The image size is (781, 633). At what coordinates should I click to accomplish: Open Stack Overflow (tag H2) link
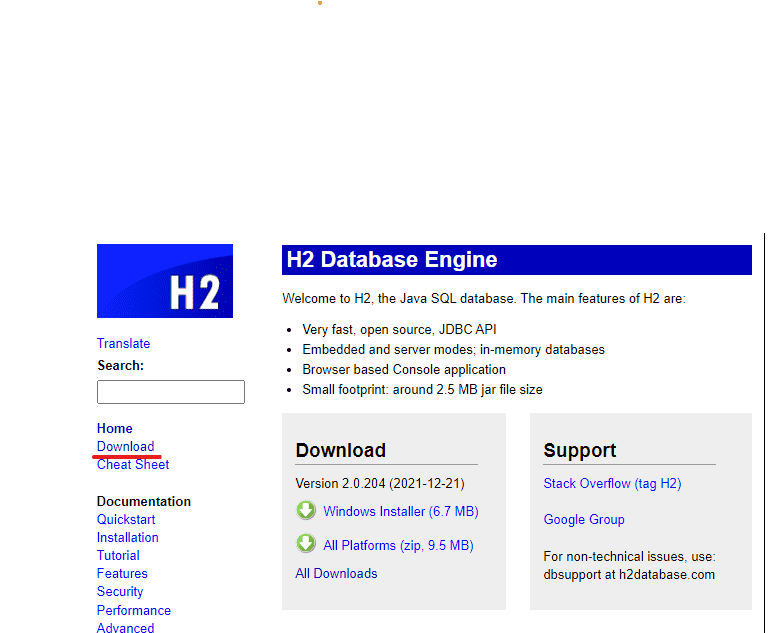tap(613, 484)
